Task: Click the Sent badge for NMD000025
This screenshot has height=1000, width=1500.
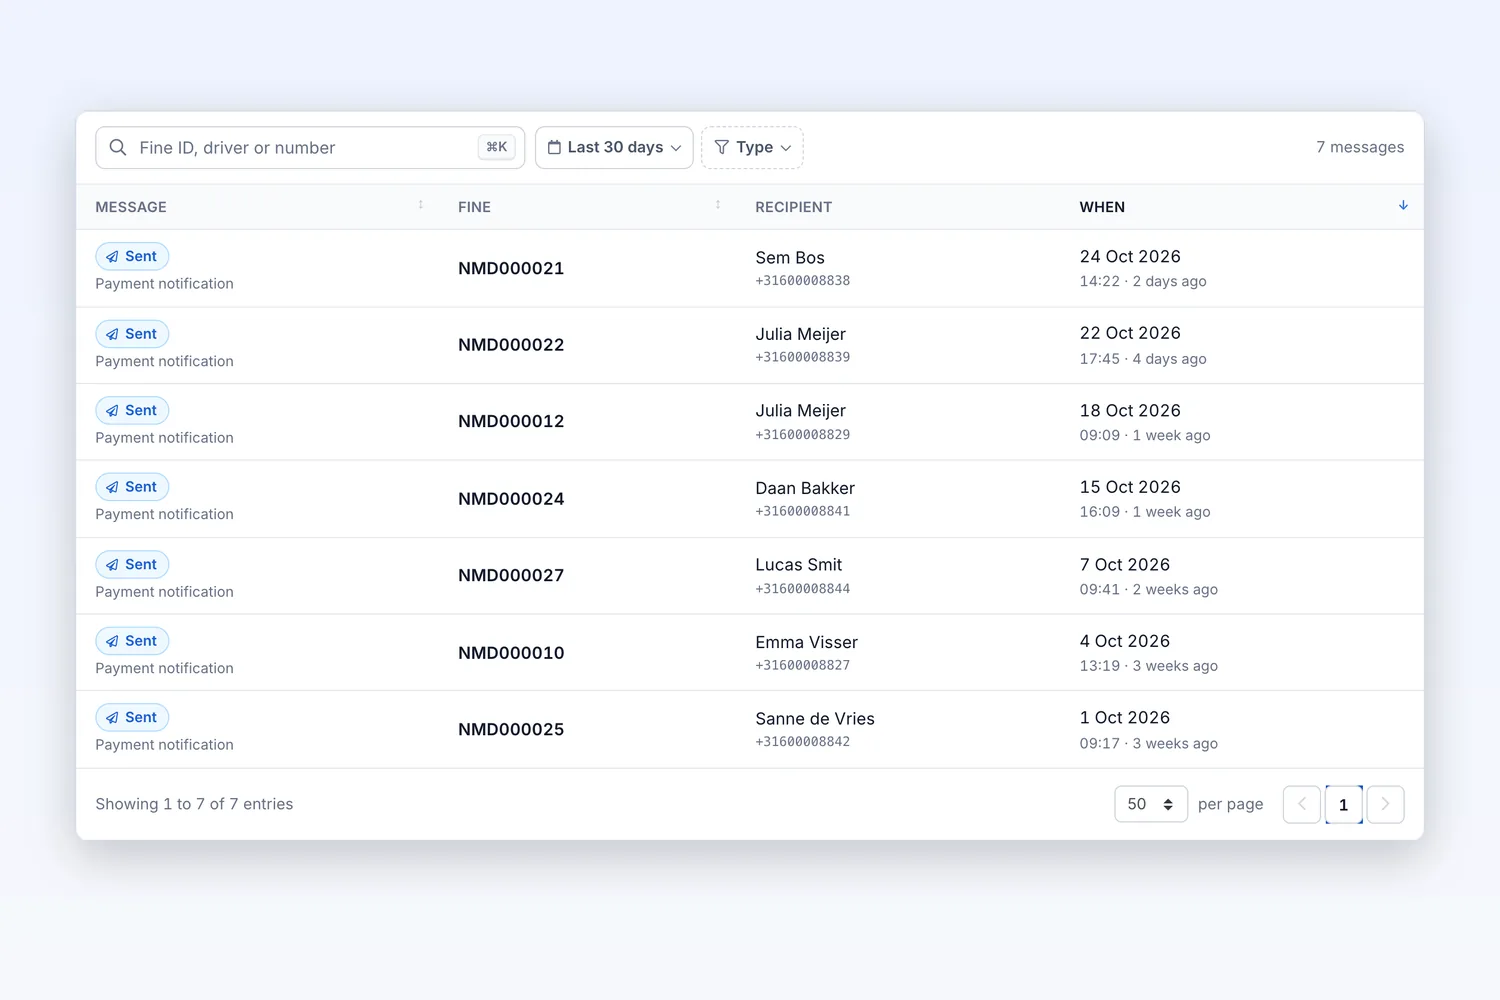Action: coord(132,717)
